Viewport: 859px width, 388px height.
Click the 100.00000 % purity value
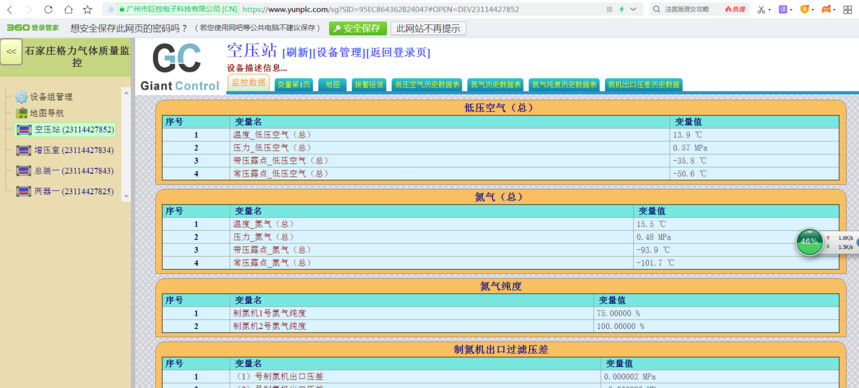tap(621, 327)
